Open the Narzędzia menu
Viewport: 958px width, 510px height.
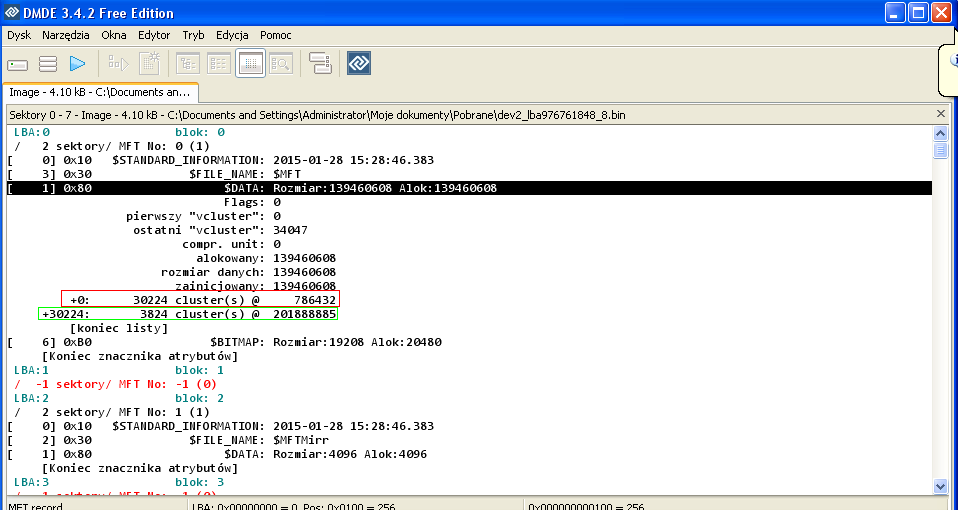pyautogui.click(x=66, y=35)
